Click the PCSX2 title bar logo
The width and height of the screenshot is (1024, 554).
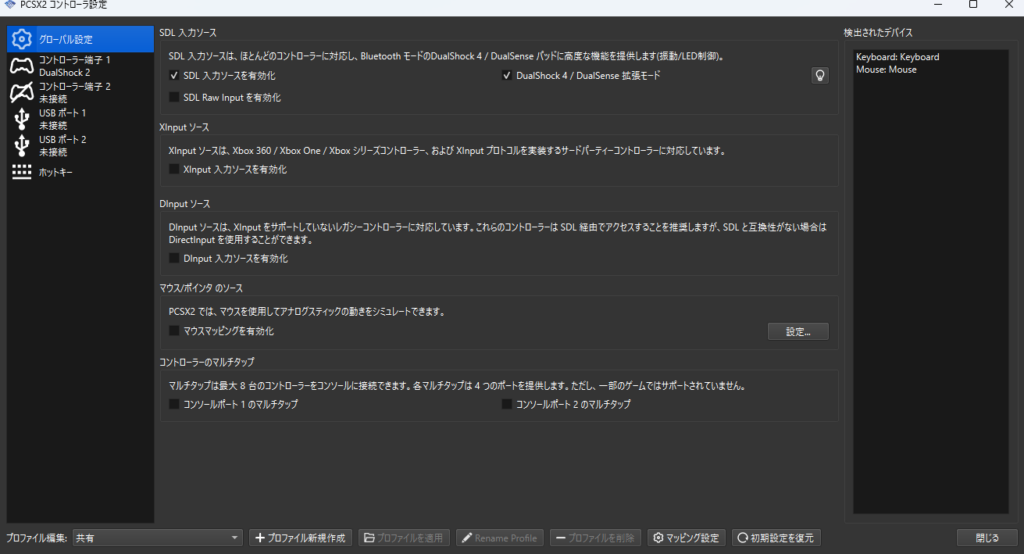click(10, 5)
